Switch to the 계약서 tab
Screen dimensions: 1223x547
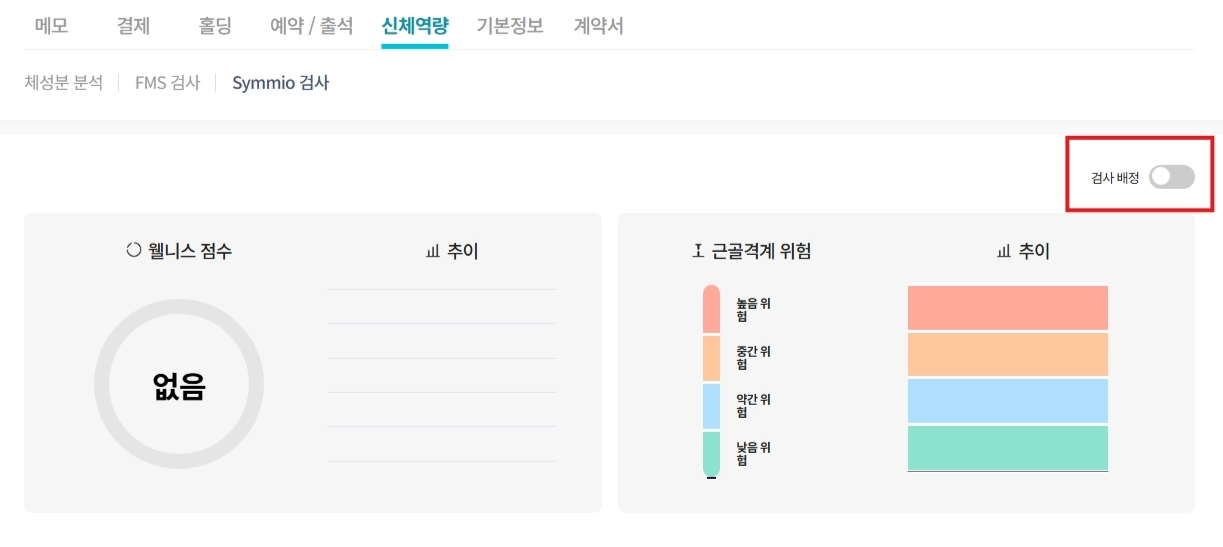click(598, 26)
